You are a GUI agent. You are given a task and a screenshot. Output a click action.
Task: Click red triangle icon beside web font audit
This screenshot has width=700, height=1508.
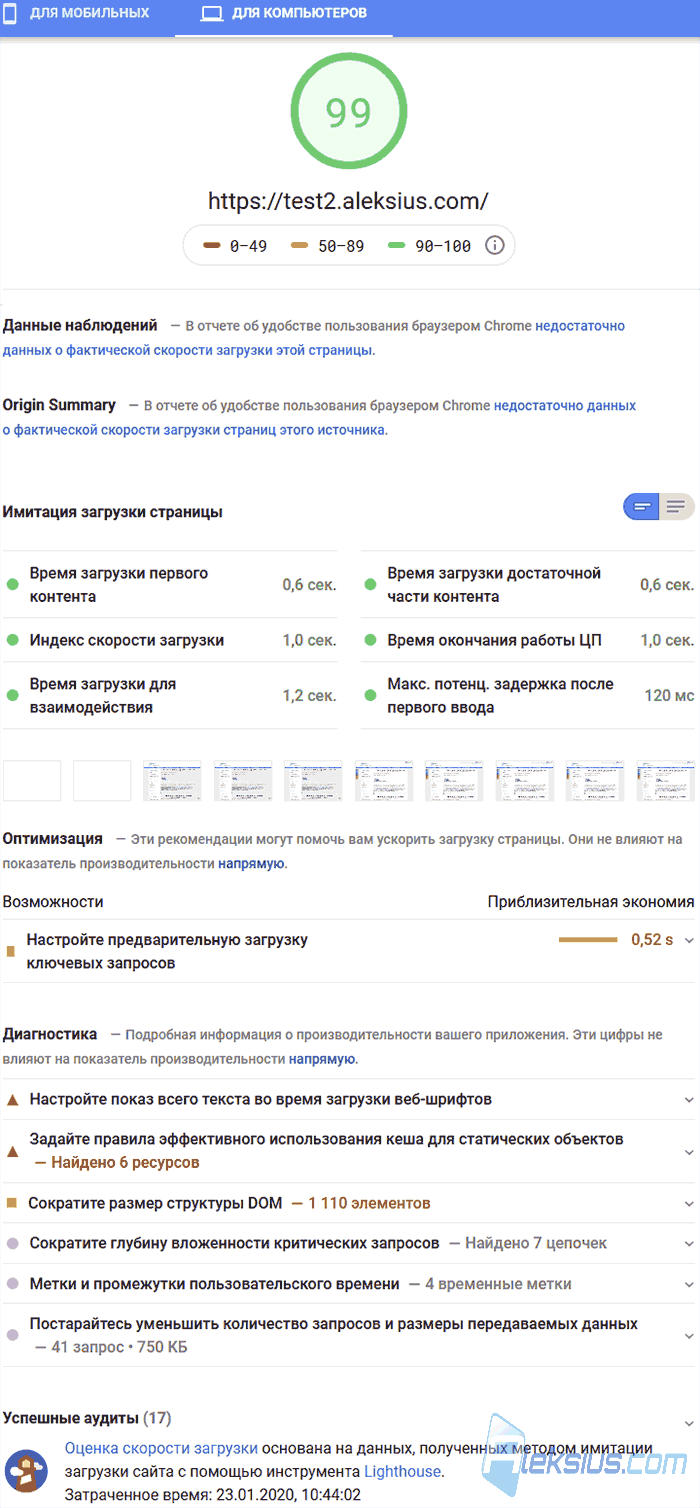(13, 1099)
